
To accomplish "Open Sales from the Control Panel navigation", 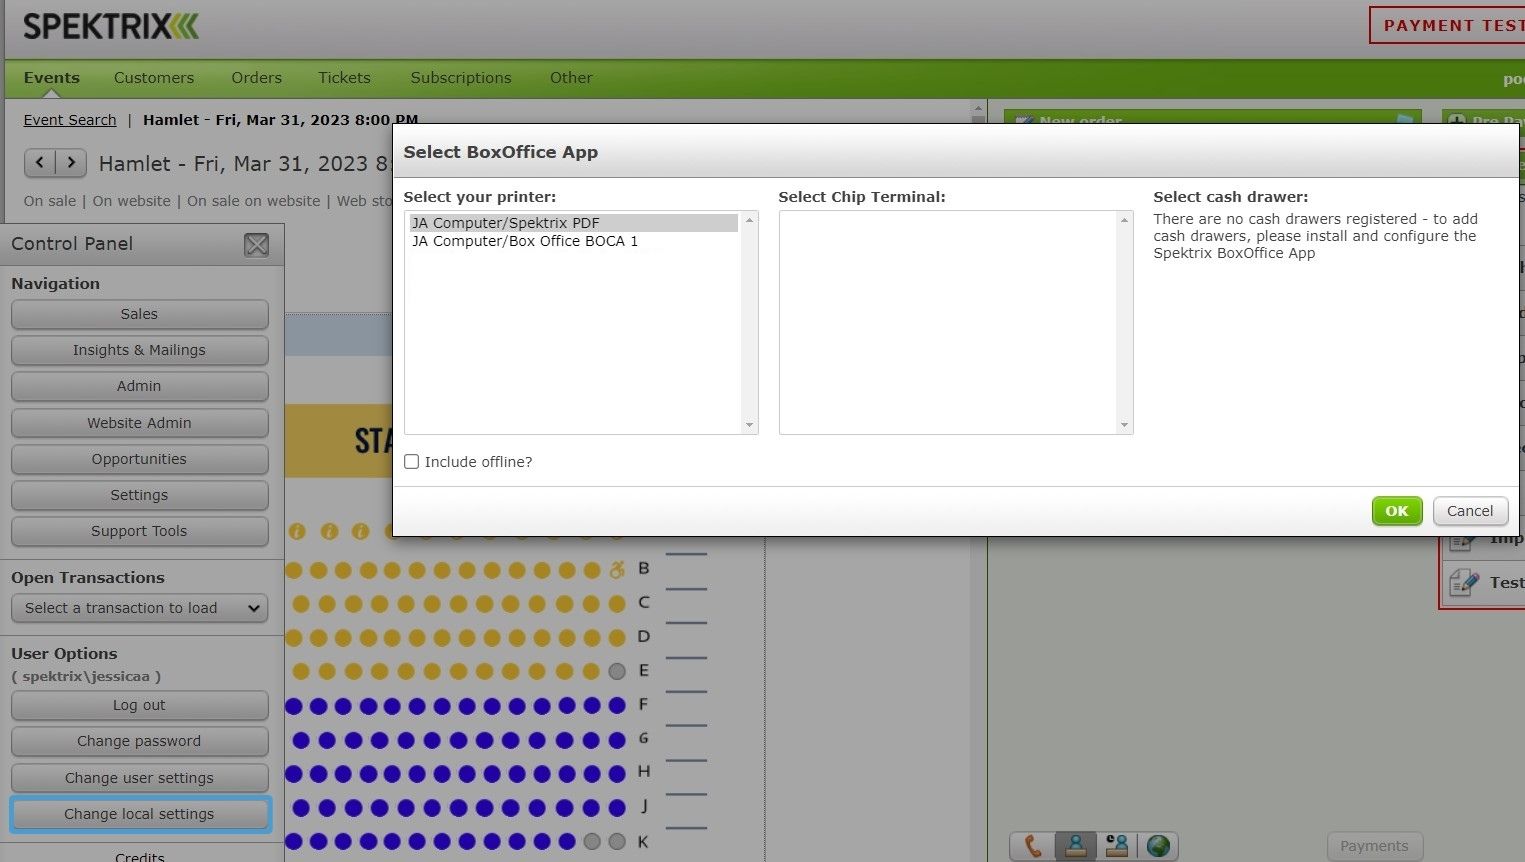I will point(139,314).
